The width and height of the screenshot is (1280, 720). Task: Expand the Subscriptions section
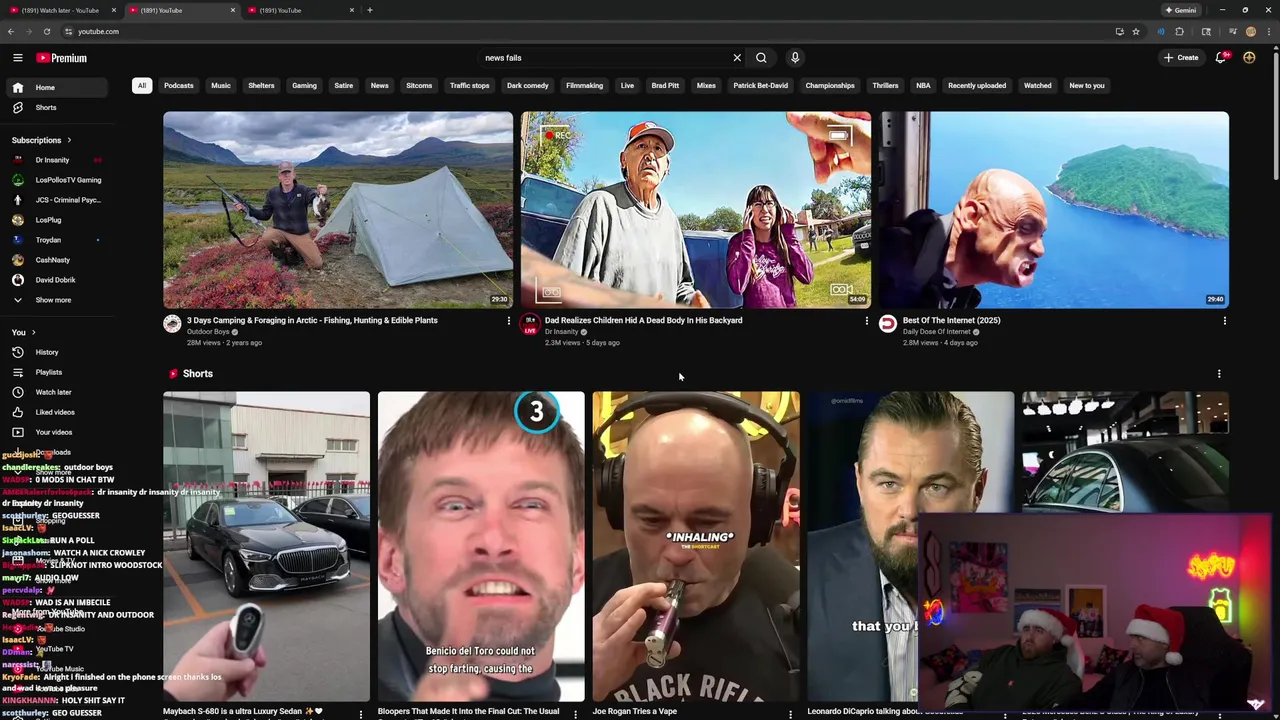pyautogui.click(x=41, y=140)
